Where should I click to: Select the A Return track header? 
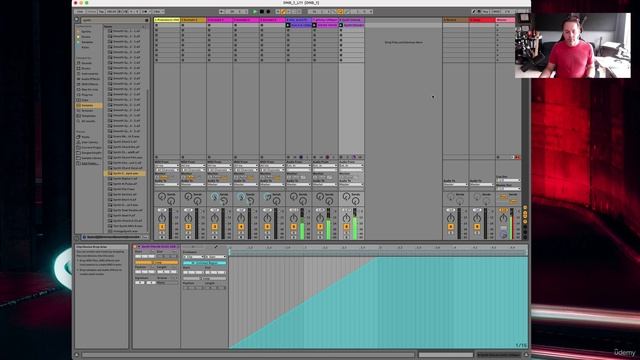456,20
